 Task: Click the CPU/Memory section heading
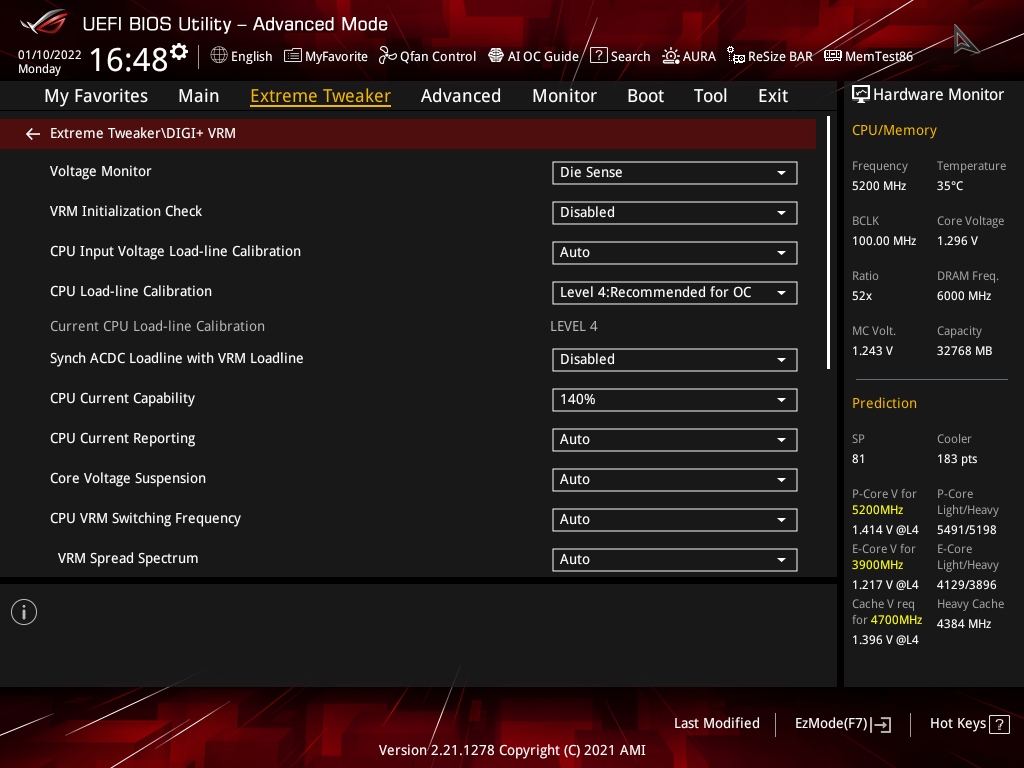[894, 130]
